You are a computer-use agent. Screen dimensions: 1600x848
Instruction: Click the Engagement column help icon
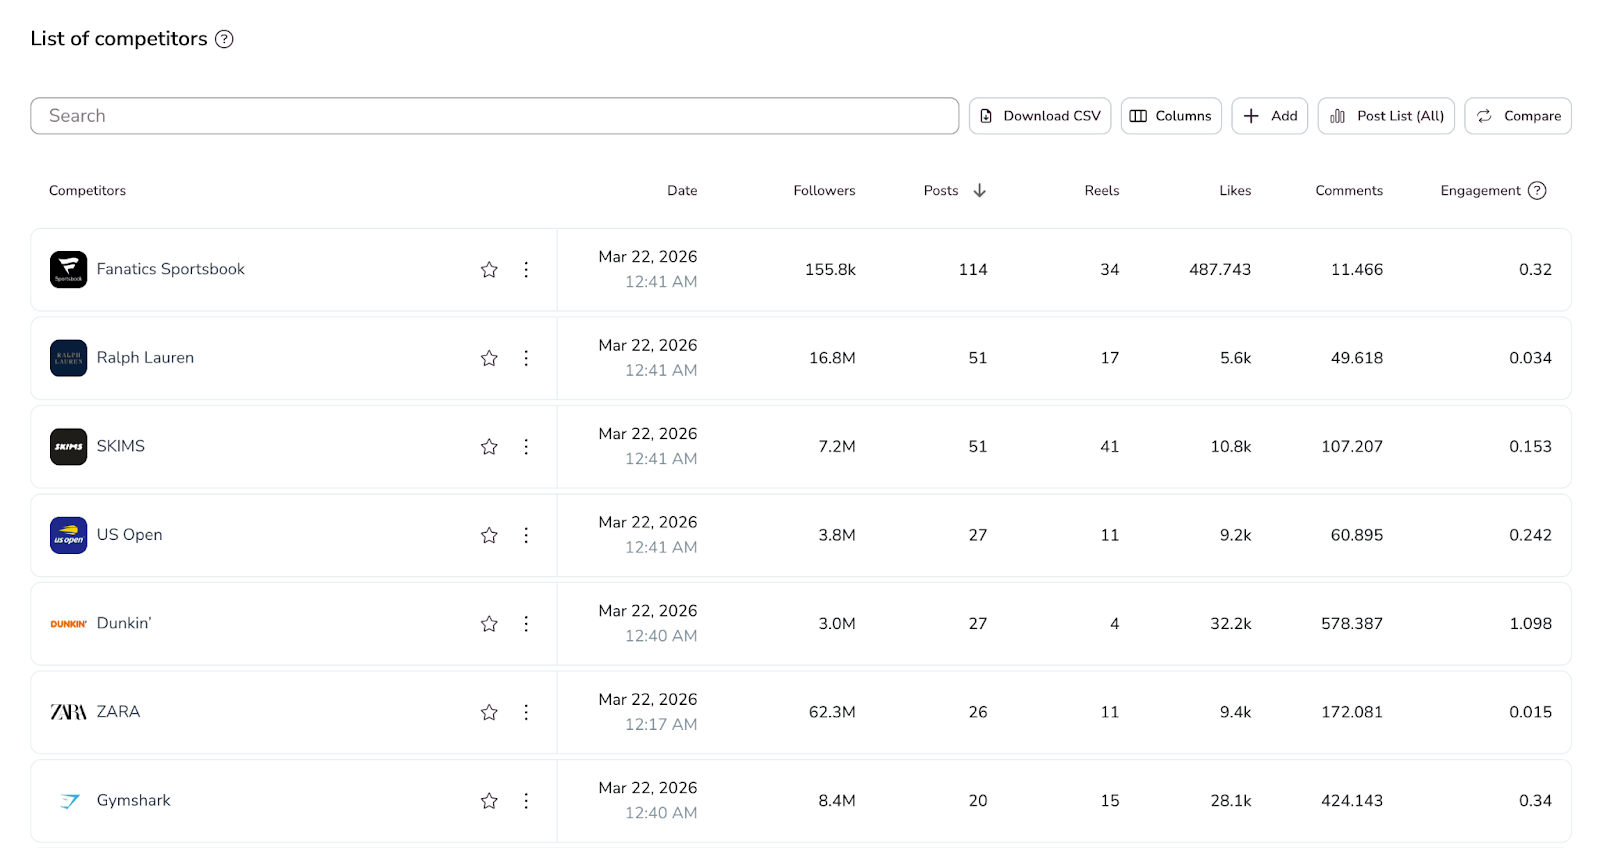1538,190
